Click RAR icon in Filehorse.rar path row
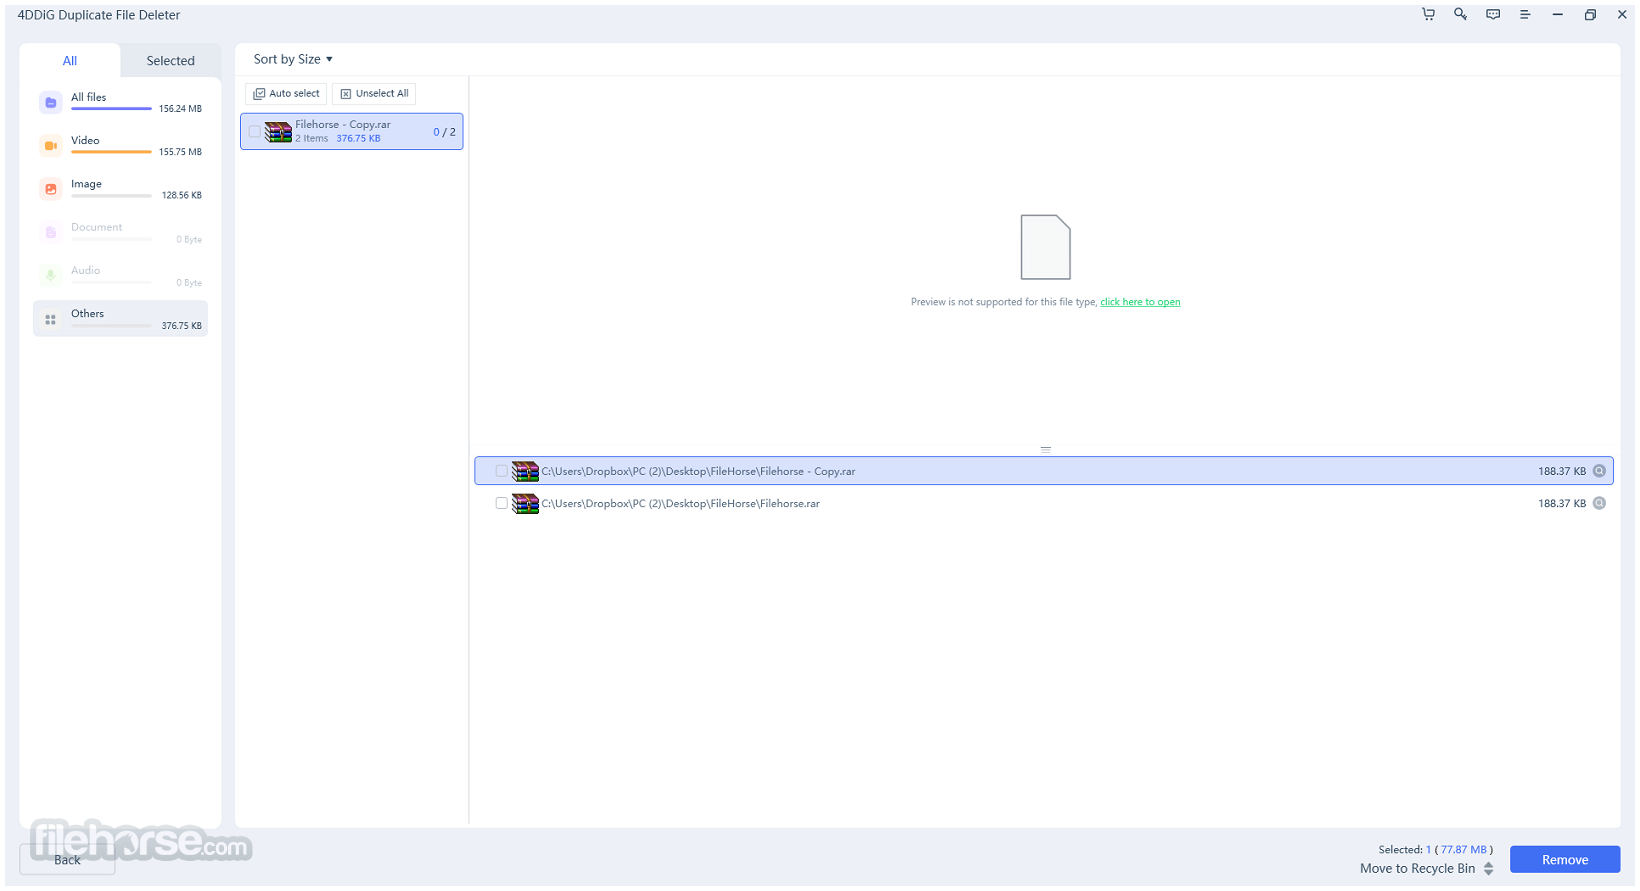 [x=525, y=503]
